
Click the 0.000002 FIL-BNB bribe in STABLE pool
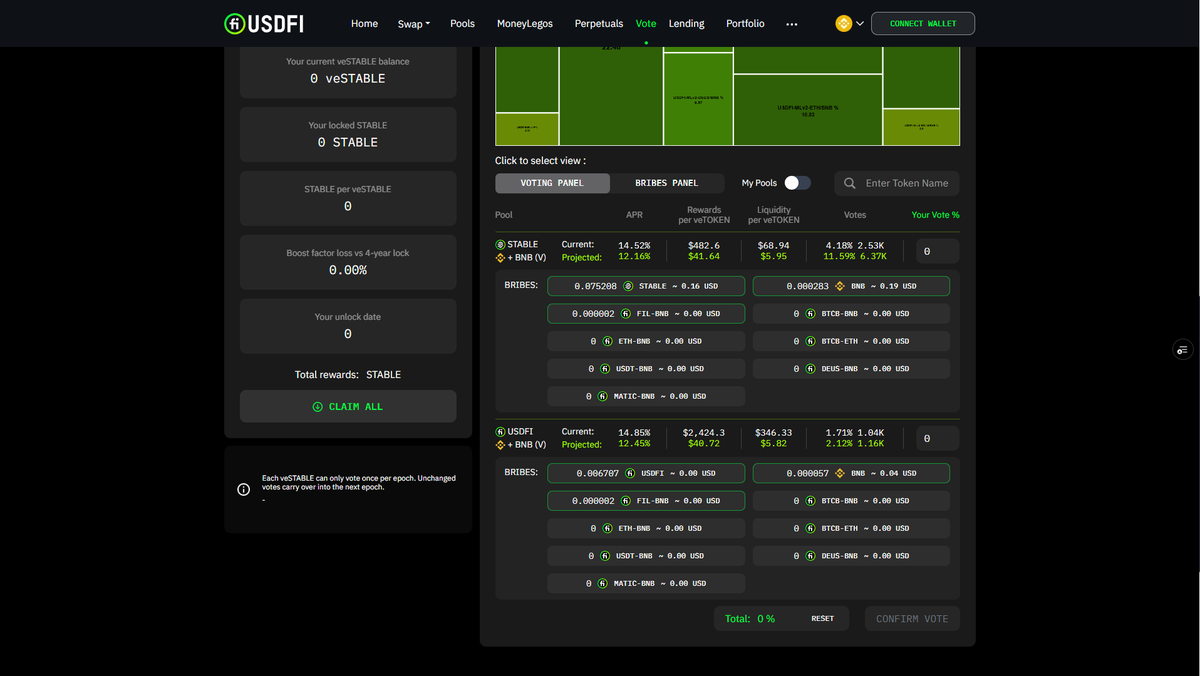coord(646,314)
